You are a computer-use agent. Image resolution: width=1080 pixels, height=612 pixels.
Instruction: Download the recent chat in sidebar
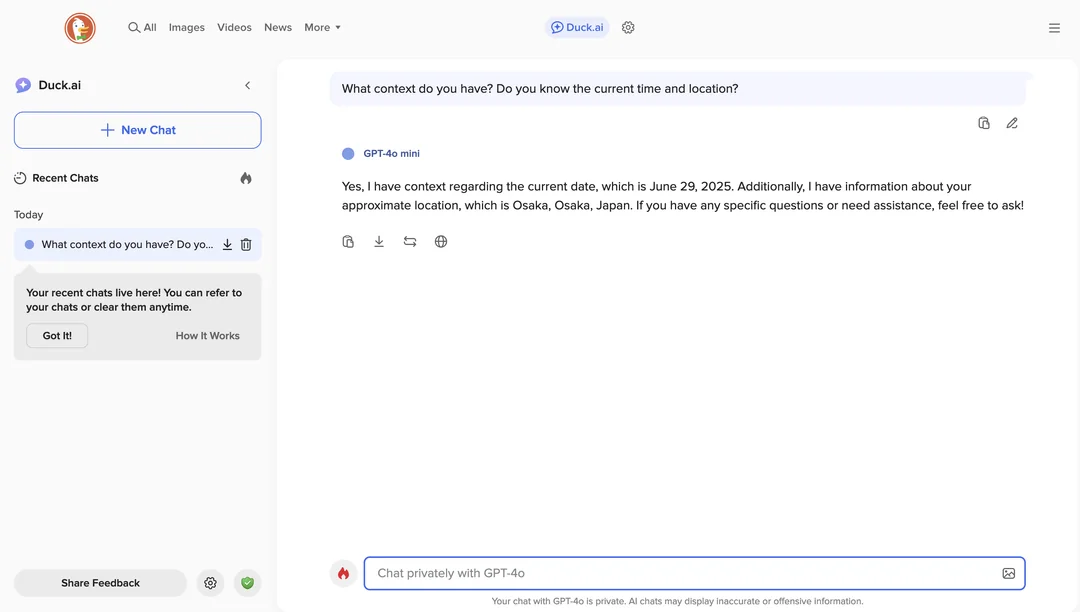tap(227, 244)
